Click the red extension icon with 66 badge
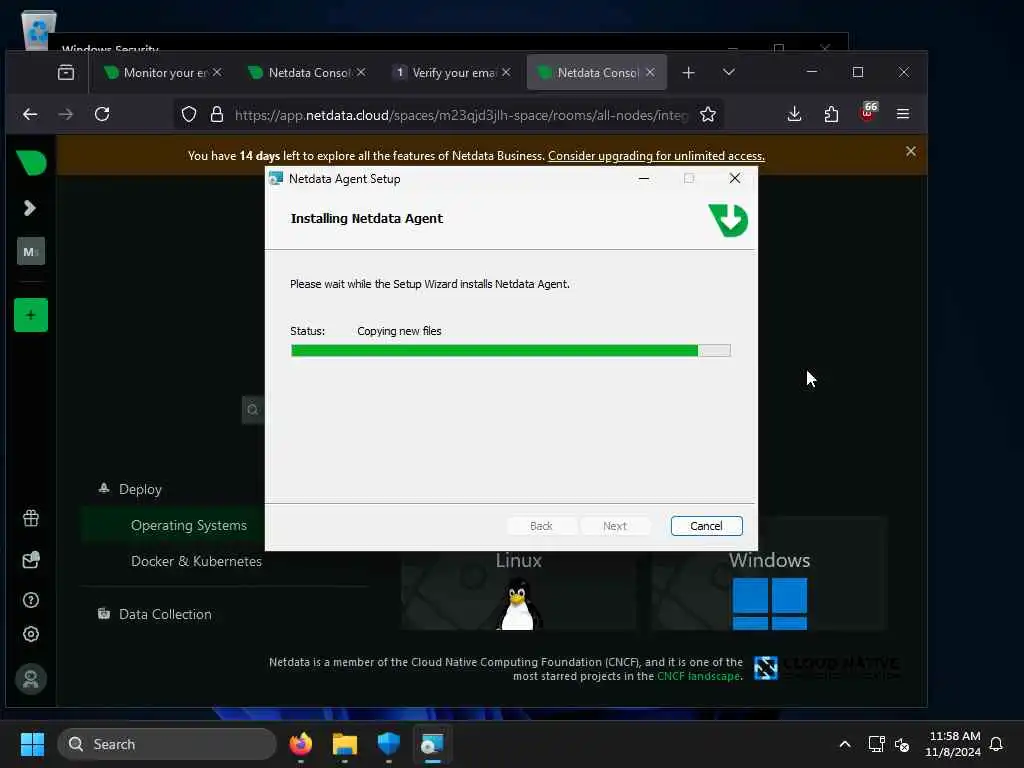 [x=868, y=112]
